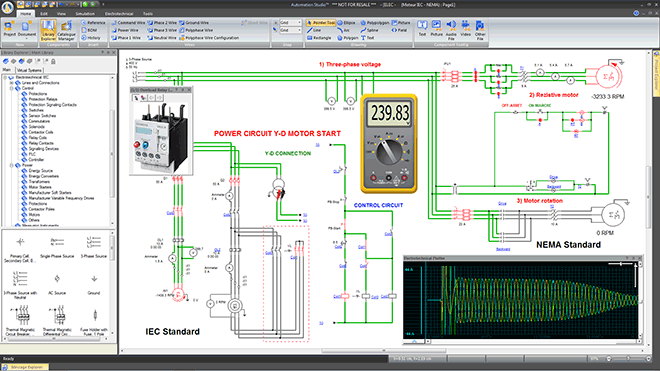Select the Arc drawing tool

point(343,30)
